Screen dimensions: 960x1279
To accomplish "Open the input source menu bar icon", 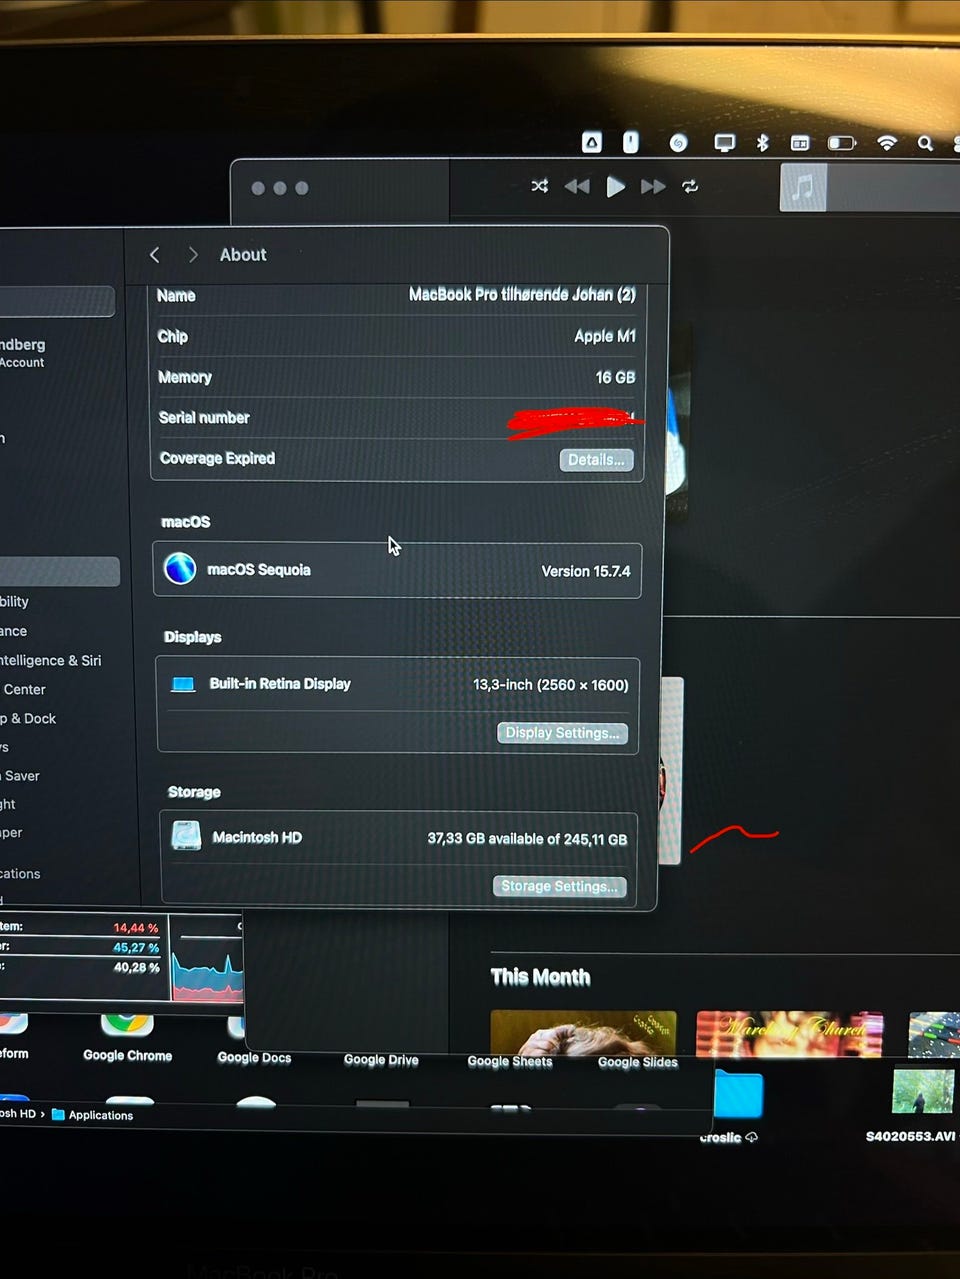I will (800, 143).
